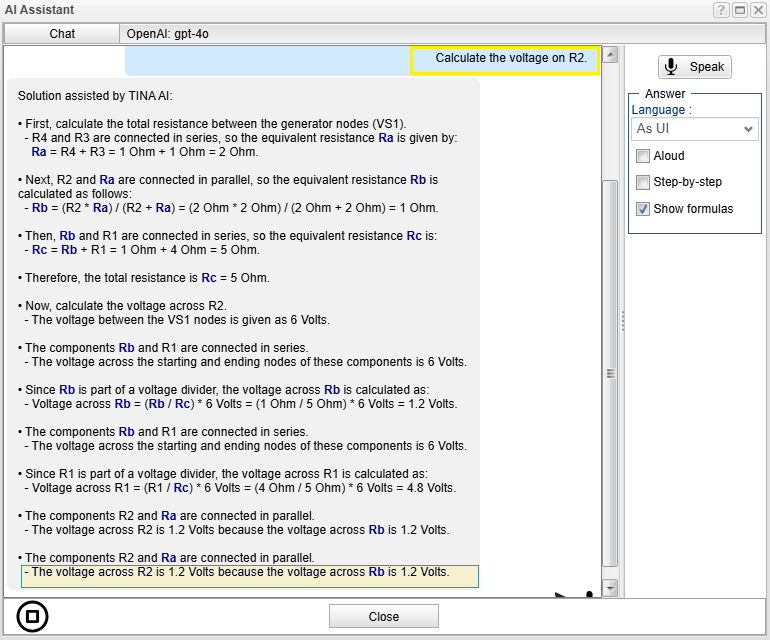
Task: Open the help question mark icon
Action: tap(721, 10)
